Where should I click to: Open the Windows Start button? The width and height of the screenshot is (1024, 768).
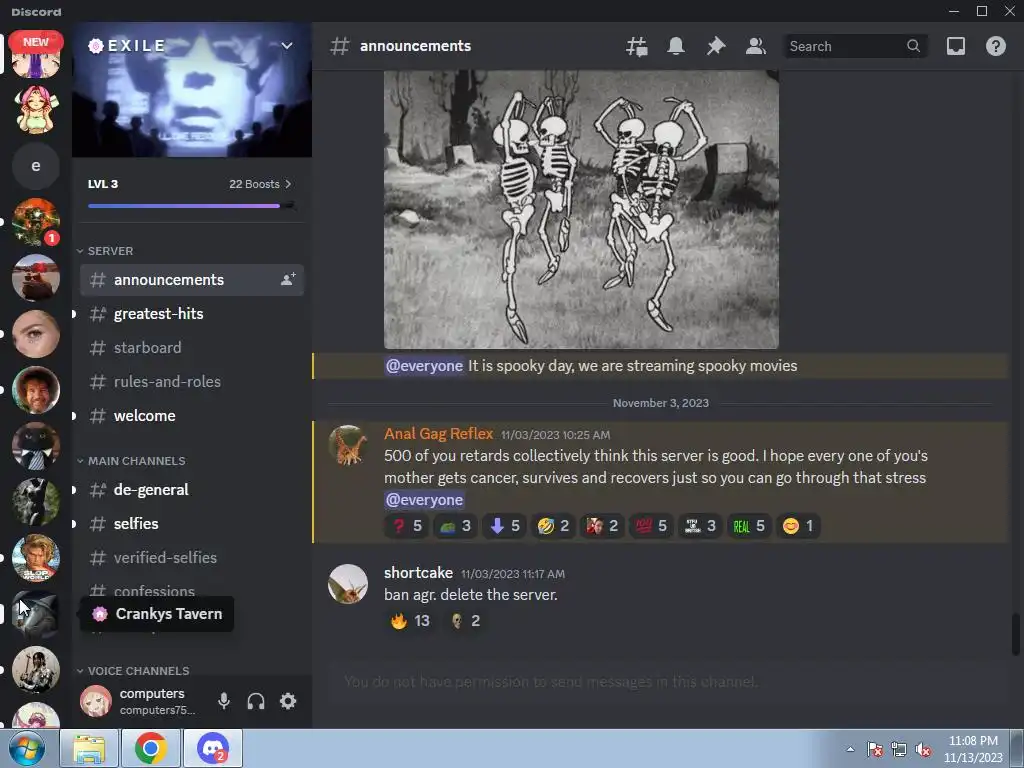(x=27, y=748)
